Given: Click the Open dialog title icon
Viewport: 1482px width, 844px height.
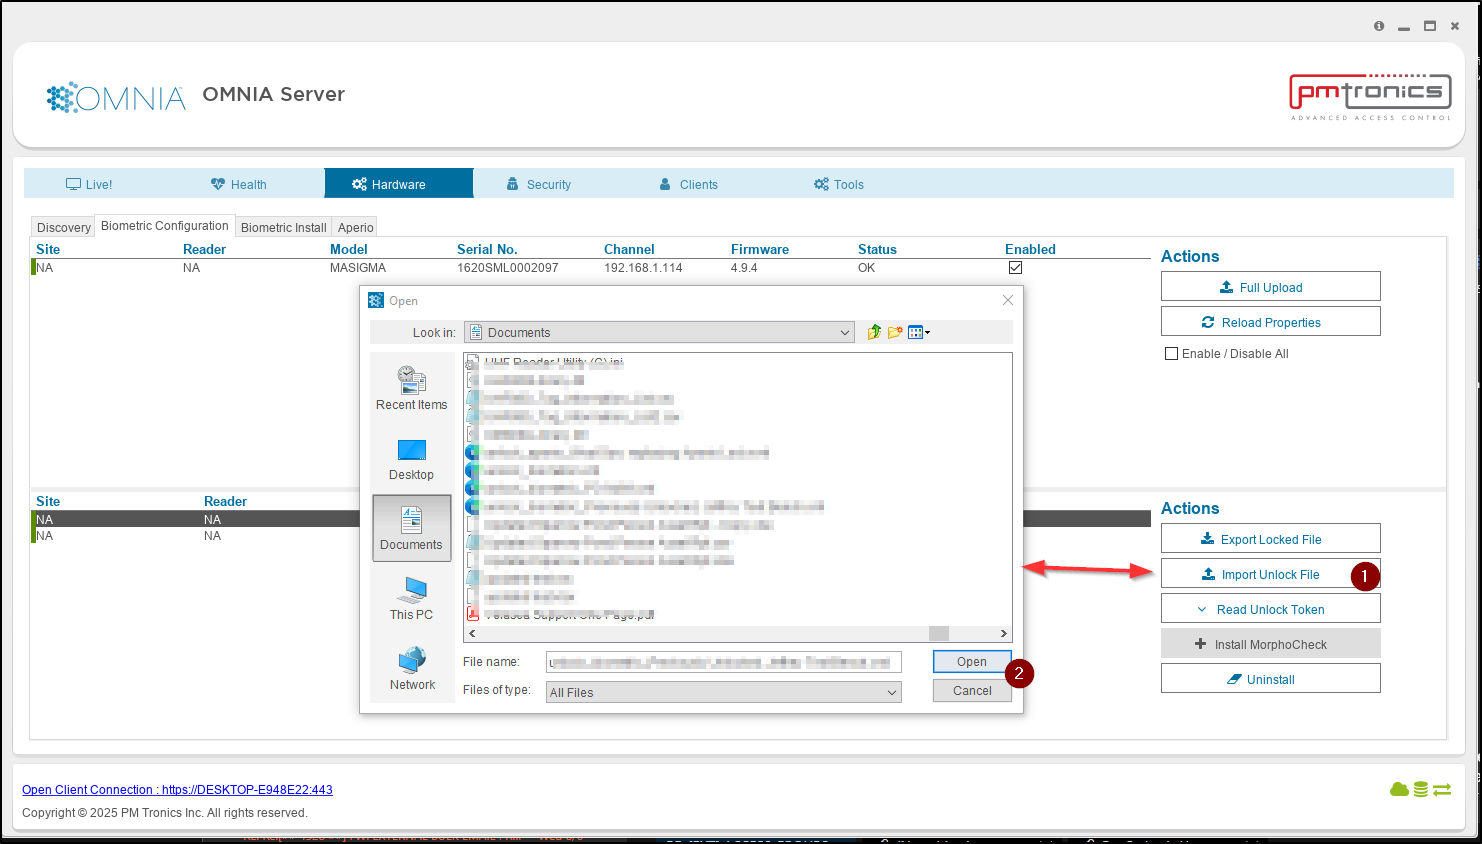Looking at the screenshot, I should coord(376,300).
